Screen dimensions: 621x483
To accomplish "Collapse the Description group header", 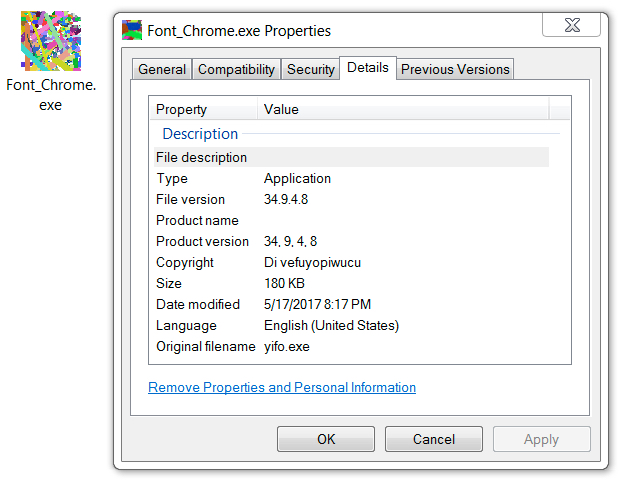I will [x=200, y=134].
